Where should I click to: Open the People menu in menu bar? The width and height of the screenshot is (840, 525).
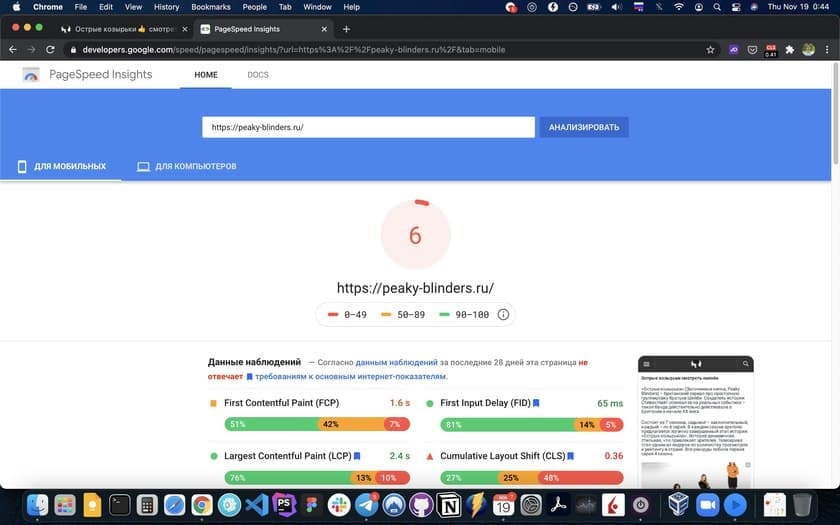pos(254,7)
